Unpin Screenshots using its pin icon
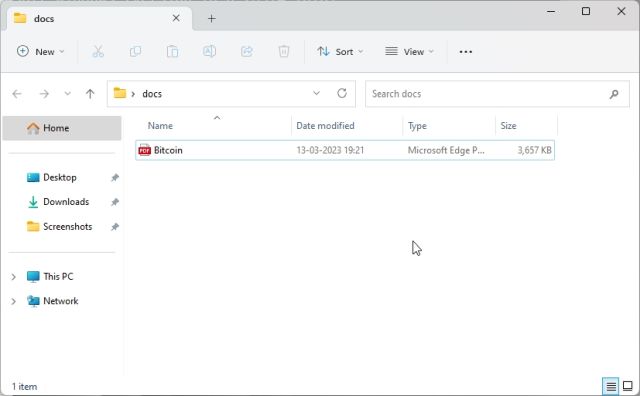The image size is (640, 396). point(115,227)
